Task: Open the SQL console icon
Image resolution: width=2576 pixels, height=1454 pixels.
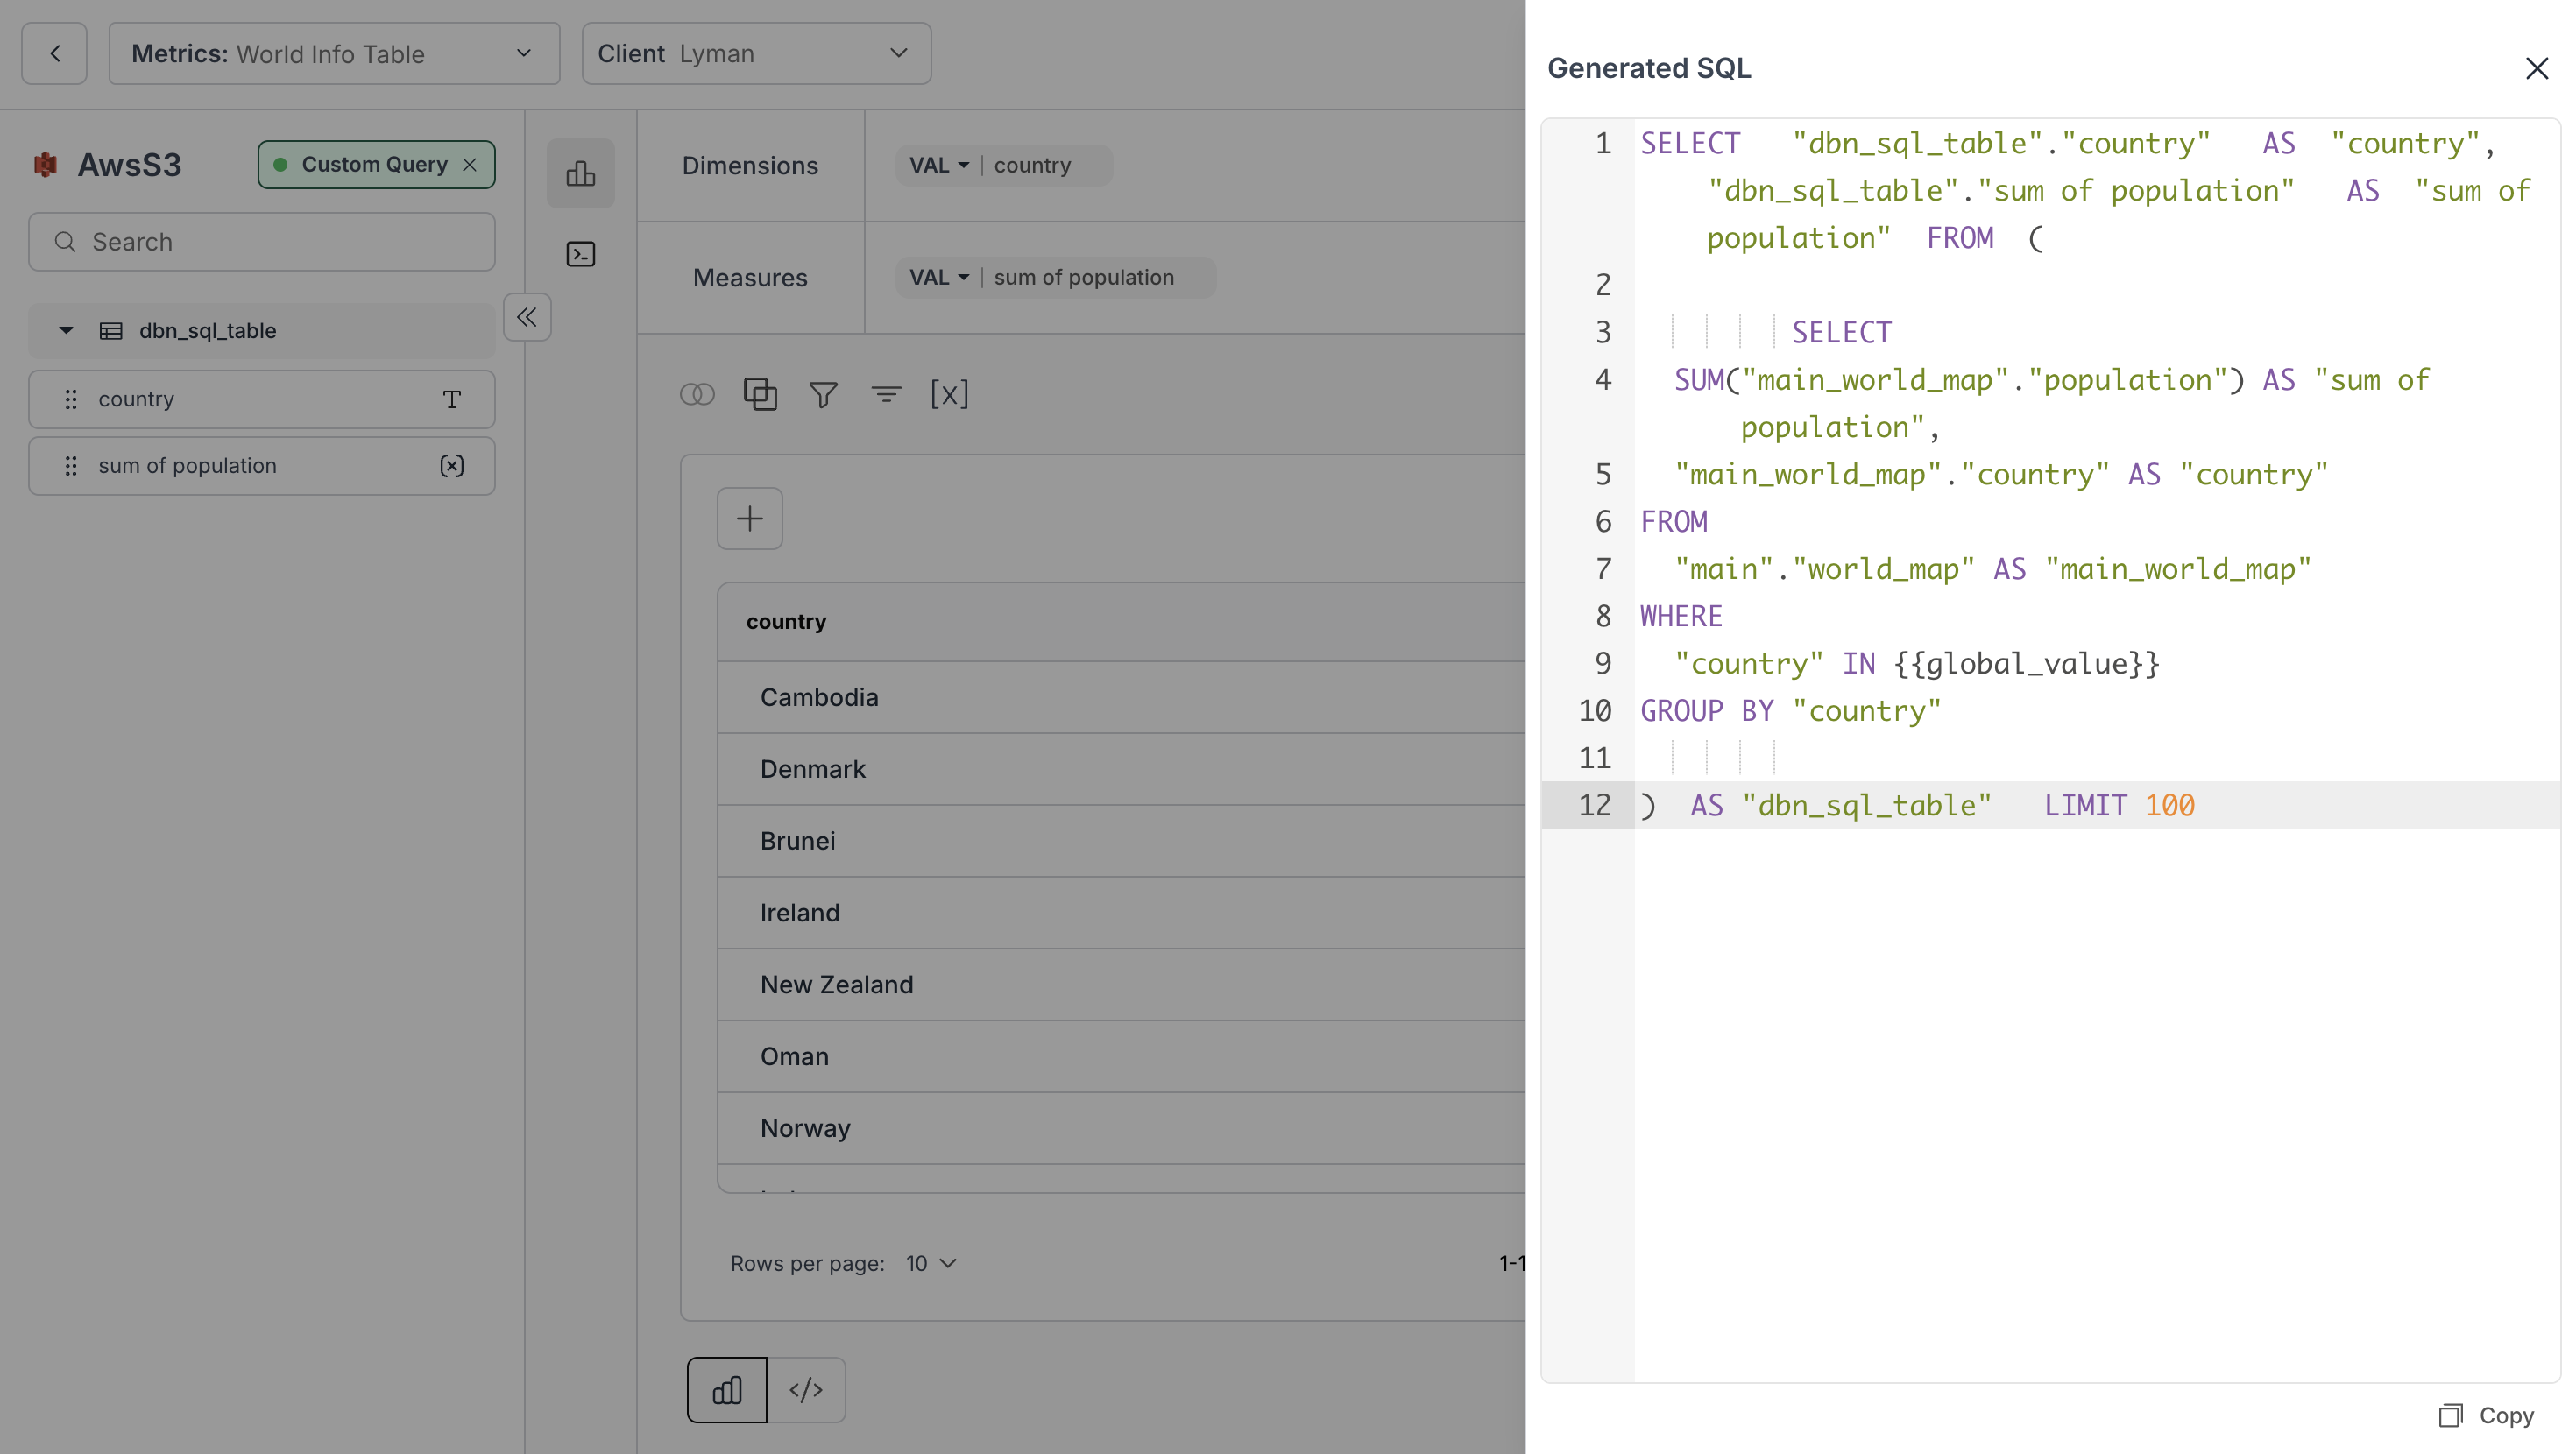Action: coord(581,255)
